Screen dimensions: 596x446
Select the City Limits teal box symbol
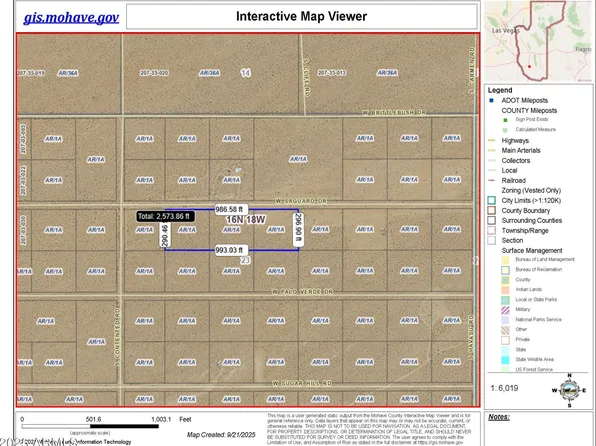(x=491, y=200)
